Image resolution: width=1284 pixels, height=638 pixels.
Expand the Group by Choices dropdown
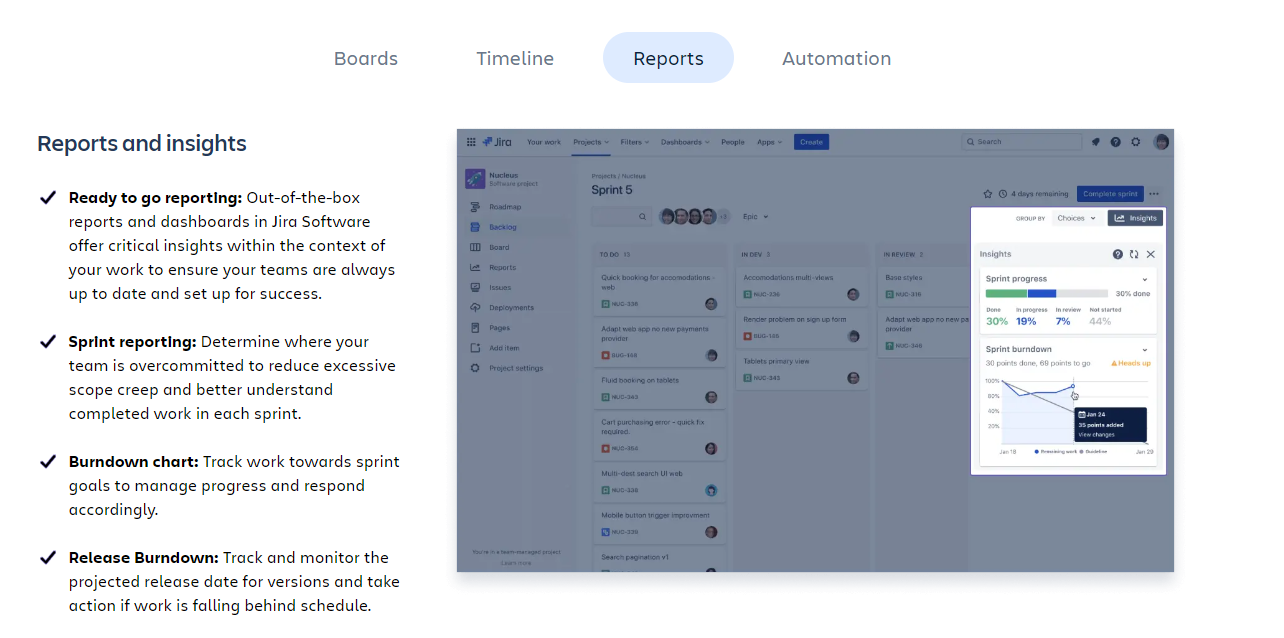(x=1076, y=218)
